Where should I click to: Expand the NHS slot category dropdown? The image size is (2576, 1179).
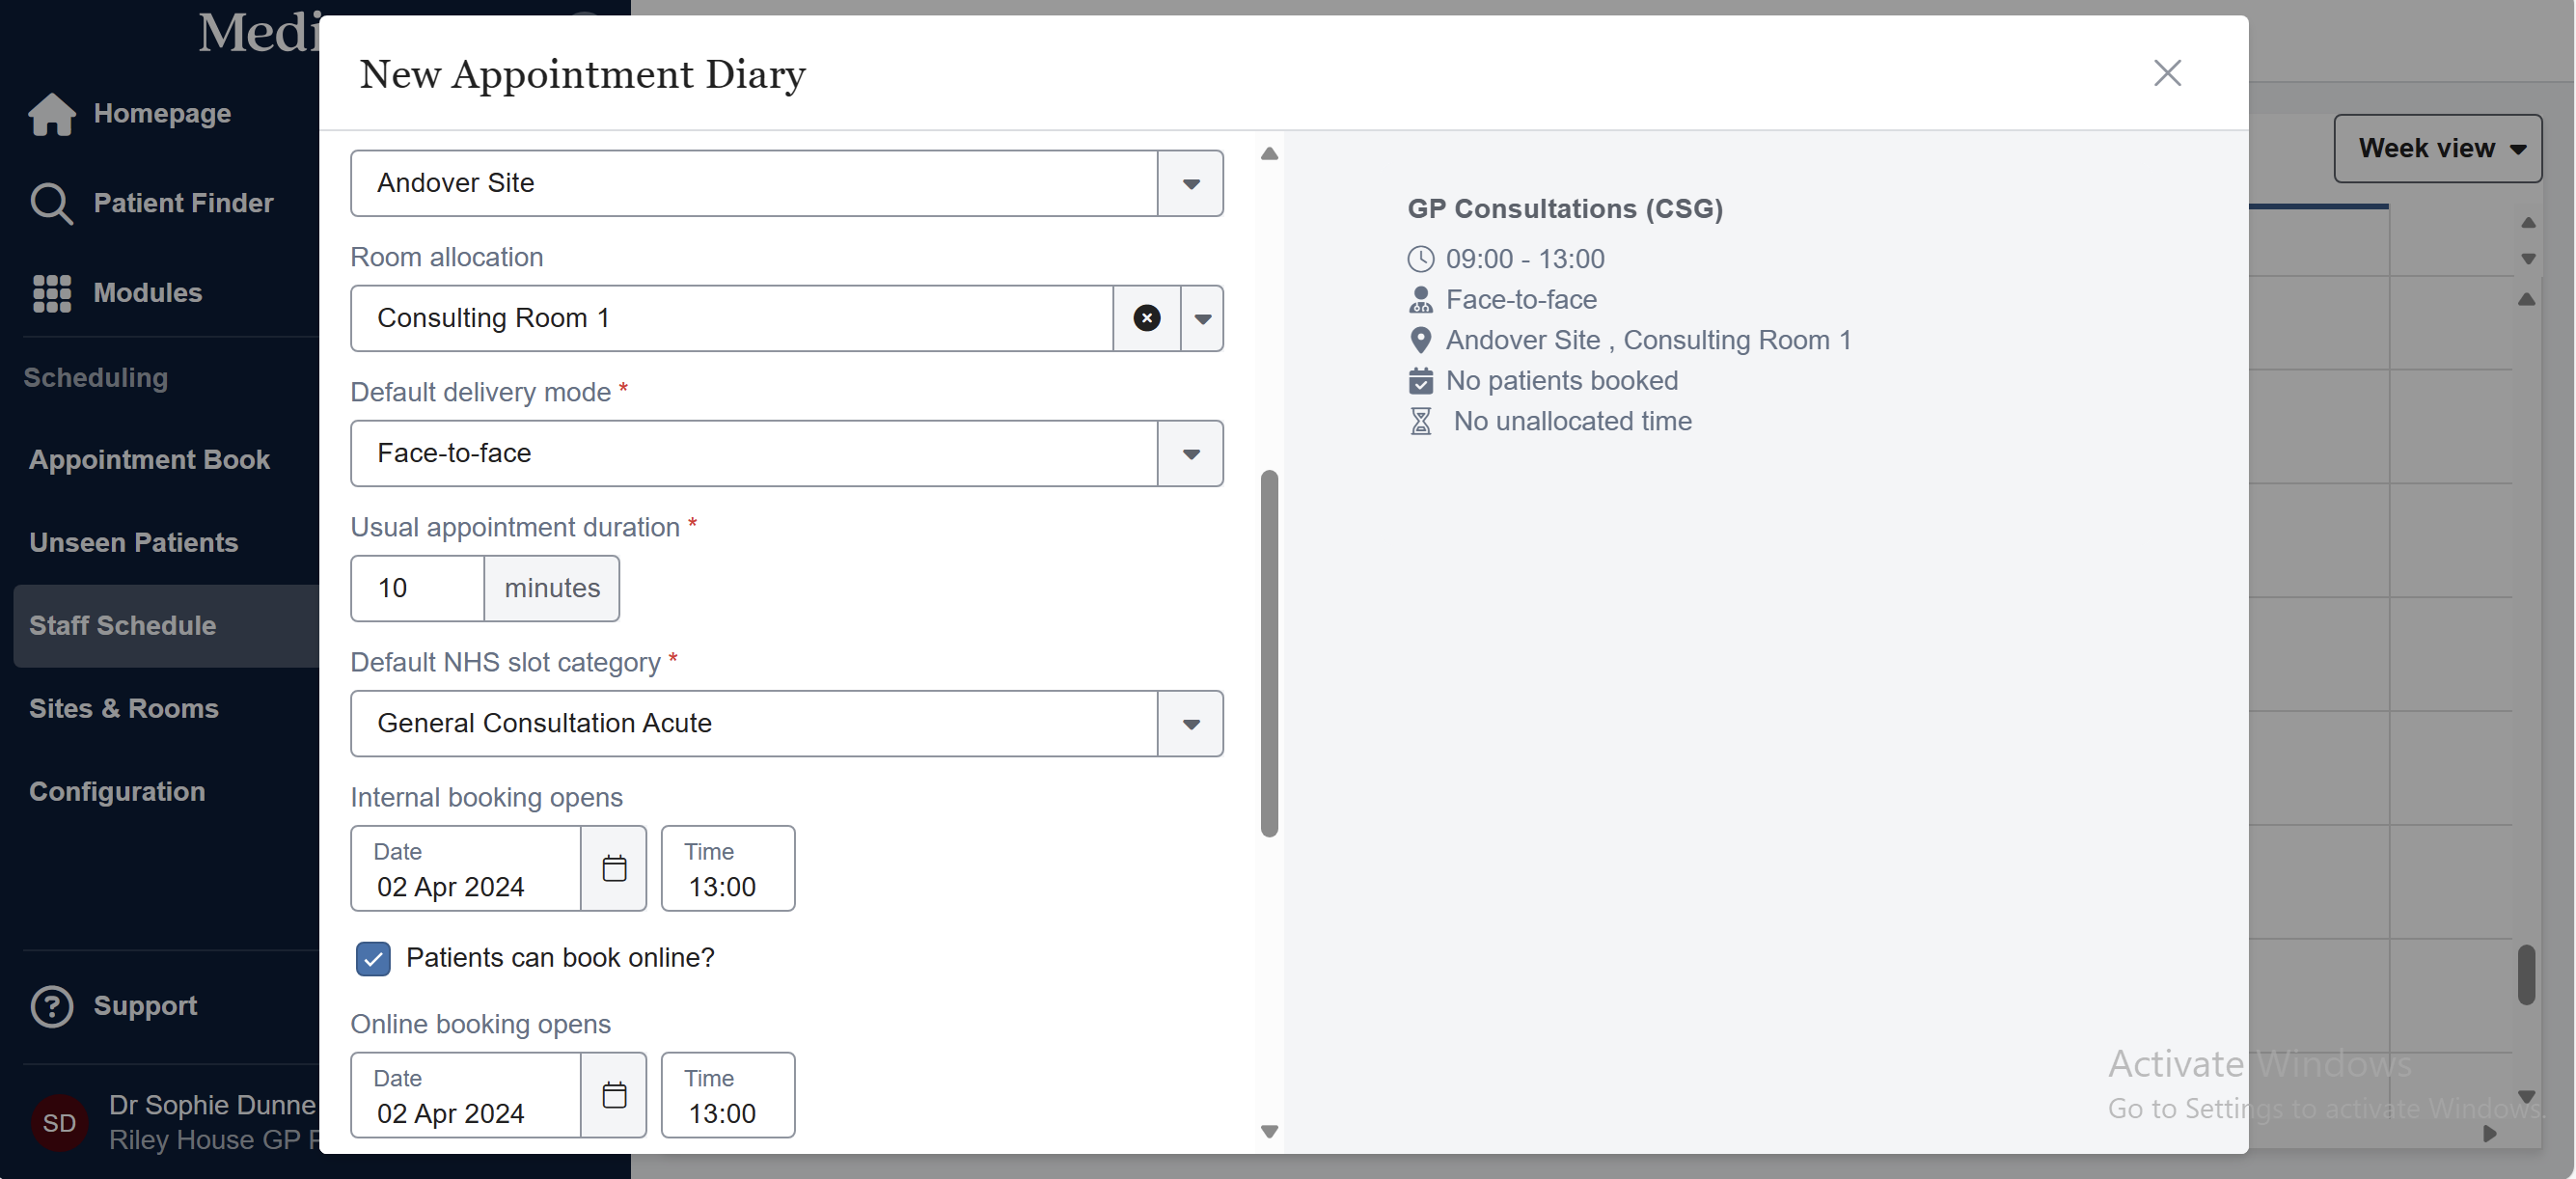[x=1190, y=724]
